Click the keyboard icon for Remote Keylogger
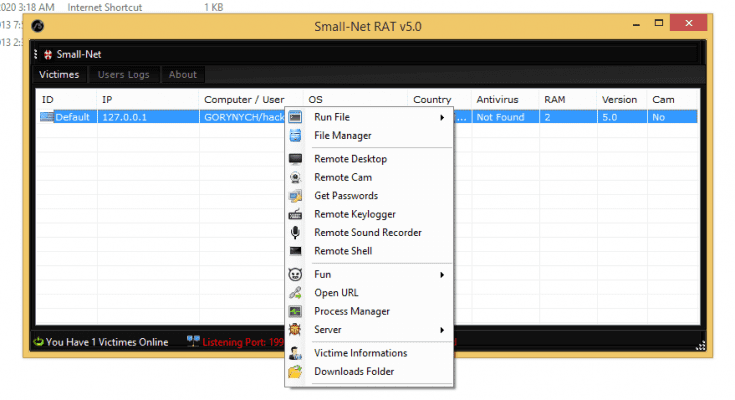The height and width of the screenshot is (400, 735). [x=295, y=214]
